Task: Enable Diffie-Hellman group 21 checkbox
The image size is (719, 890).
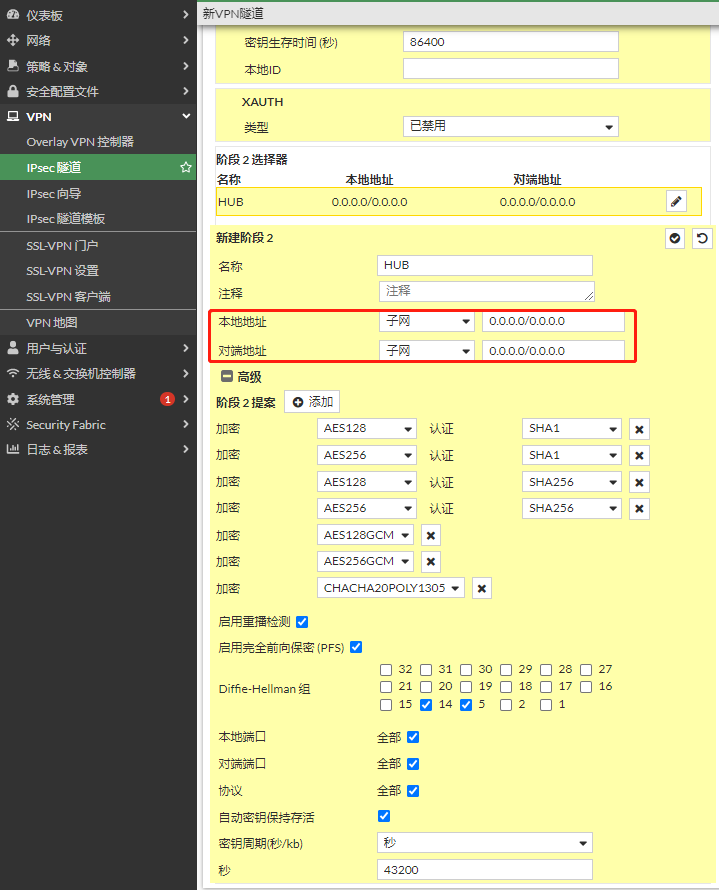Action: (x=387, y=687)
